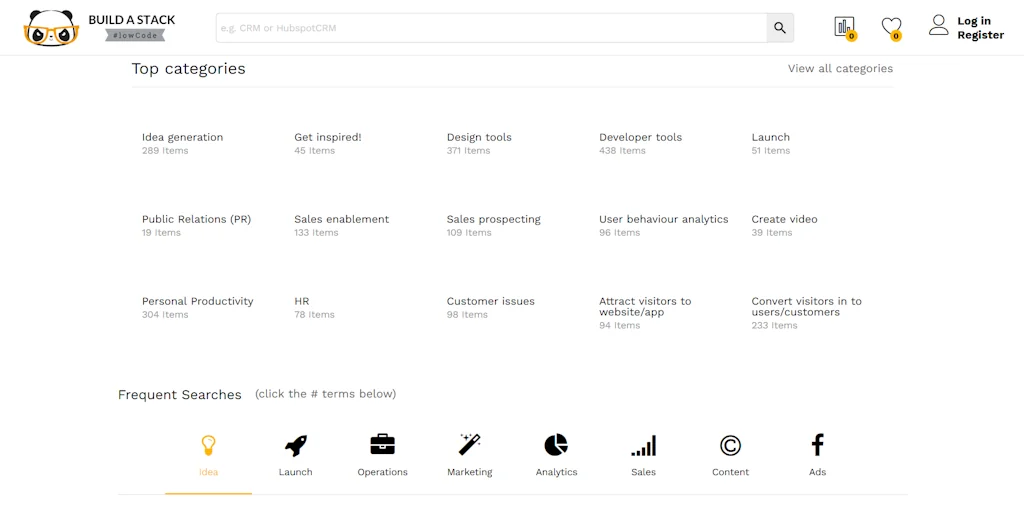This screenshot has height=506, width=1024.
Task: Select the Marketing magic wand icon
Action: pos(470,444)
